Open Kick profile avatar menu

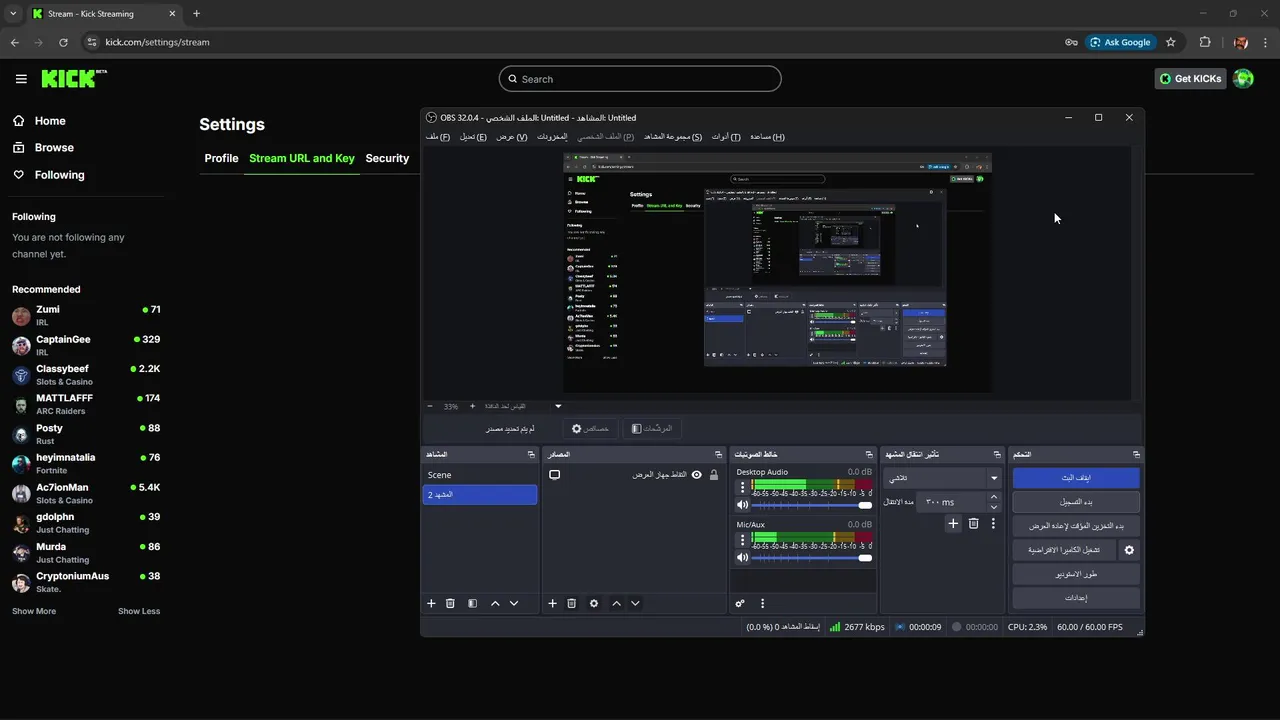(x=1243, y=78)
